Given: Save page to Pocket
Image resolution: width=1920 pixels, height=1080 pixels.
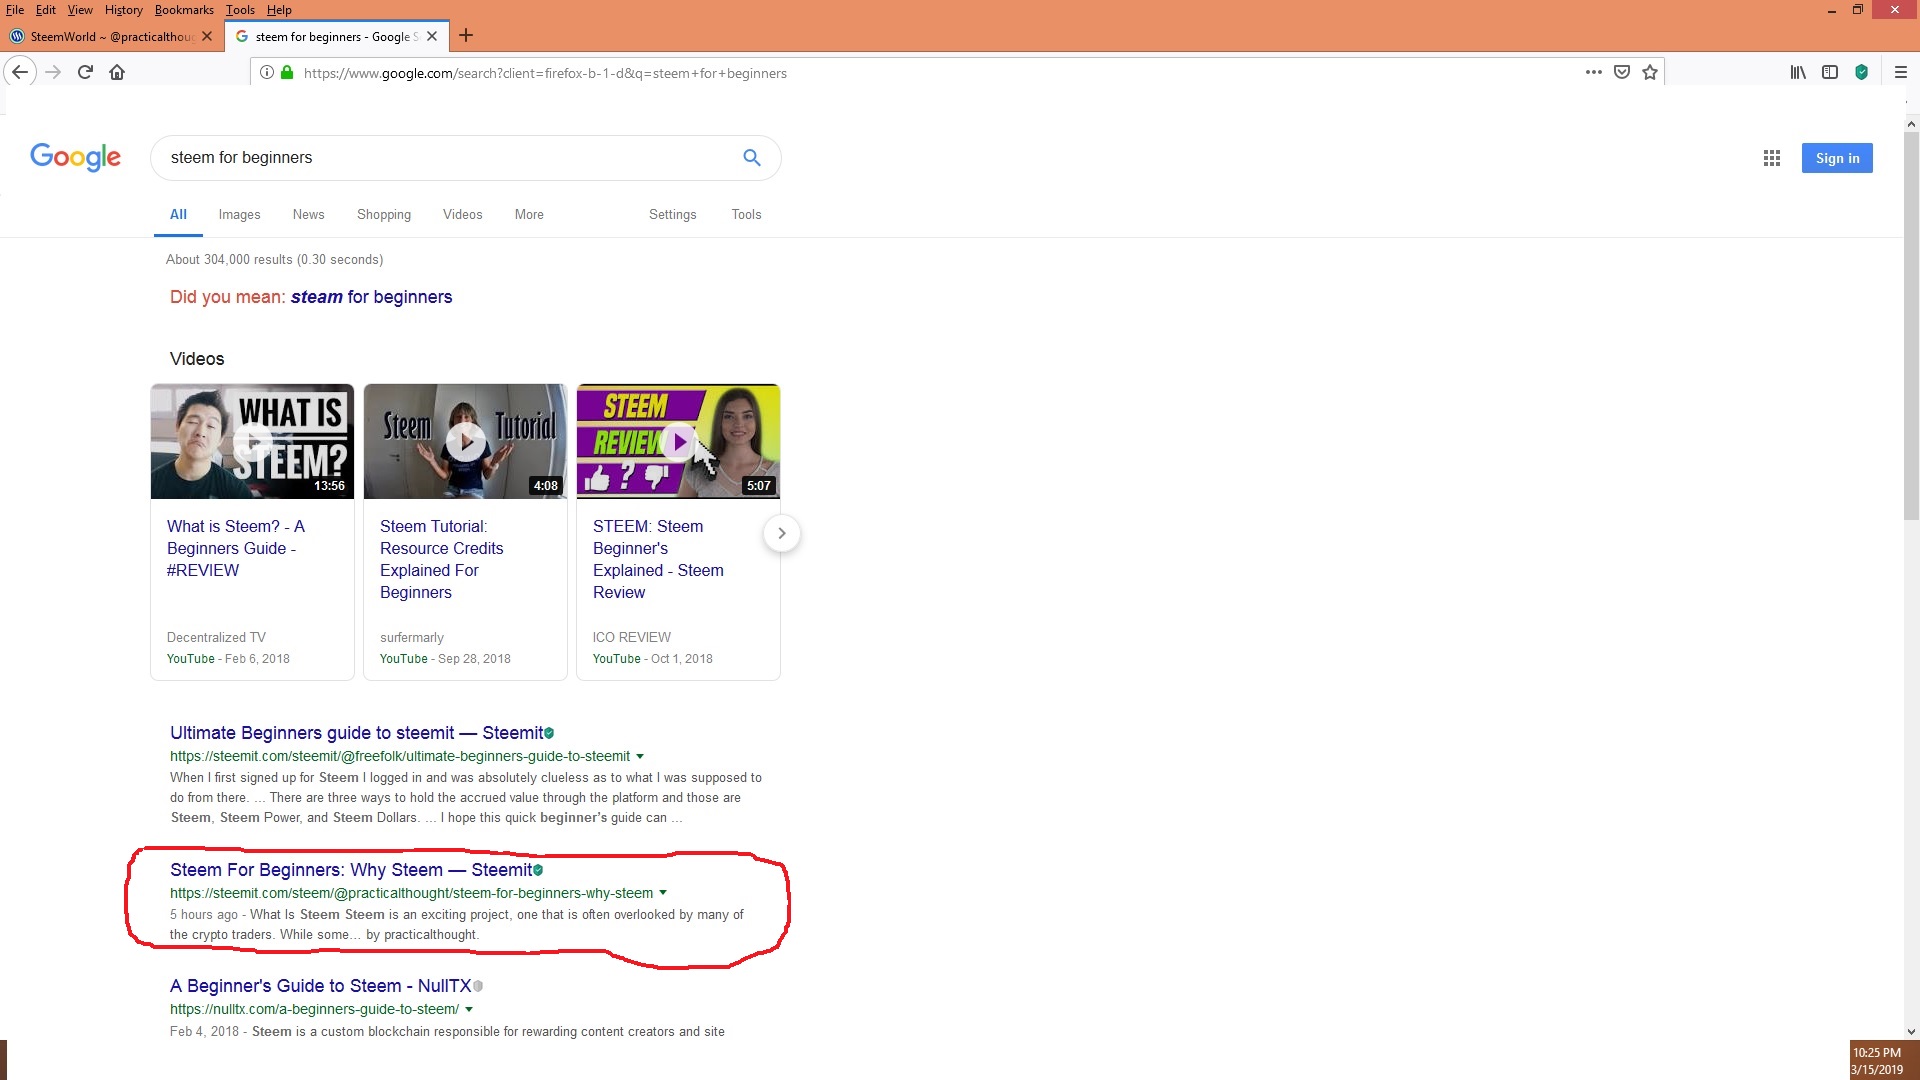Looking at the screenshot, I should tap(1622, 72).
